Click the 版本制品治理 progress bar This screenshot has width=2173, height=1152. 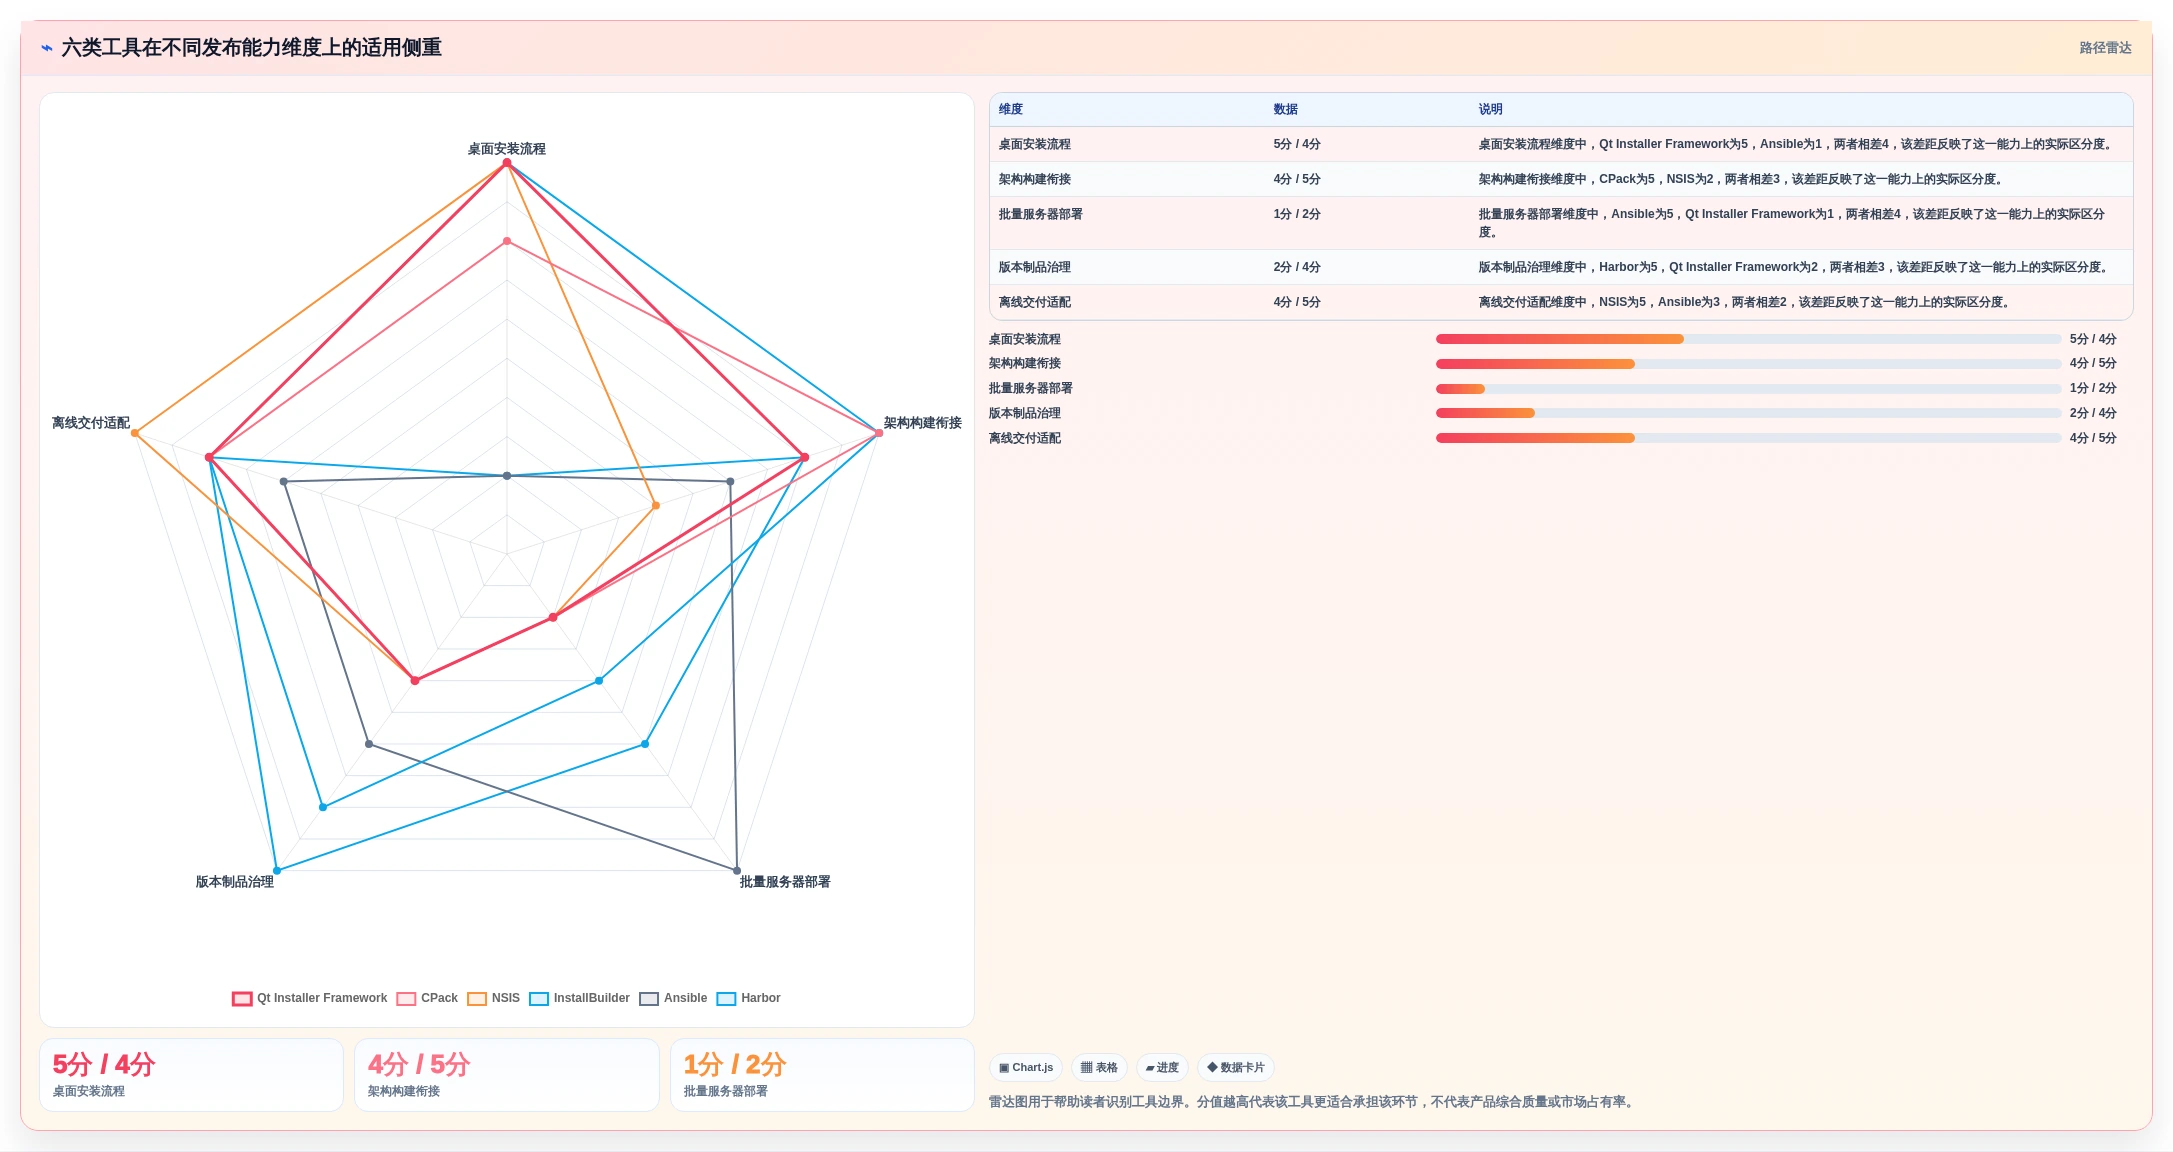coord(1748,413)
